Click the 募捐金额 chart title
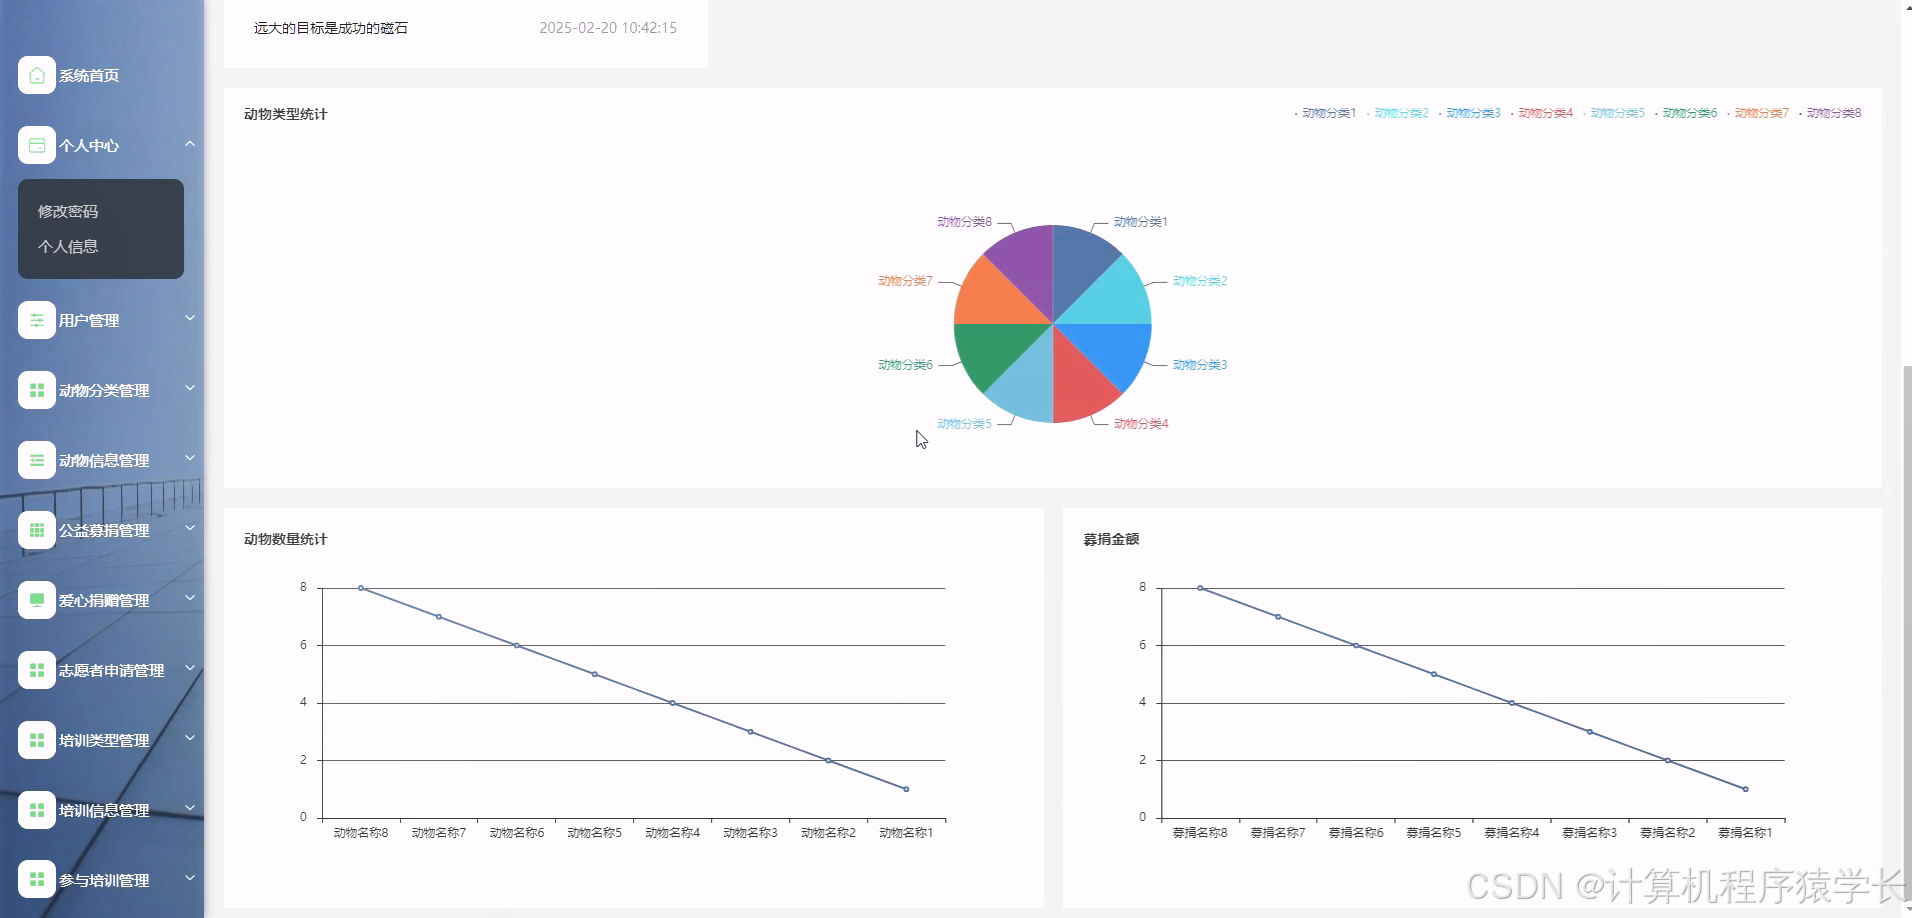The height and width of the screenshot is (918, 1912). pyautogui.click(x=1111, y=539)
